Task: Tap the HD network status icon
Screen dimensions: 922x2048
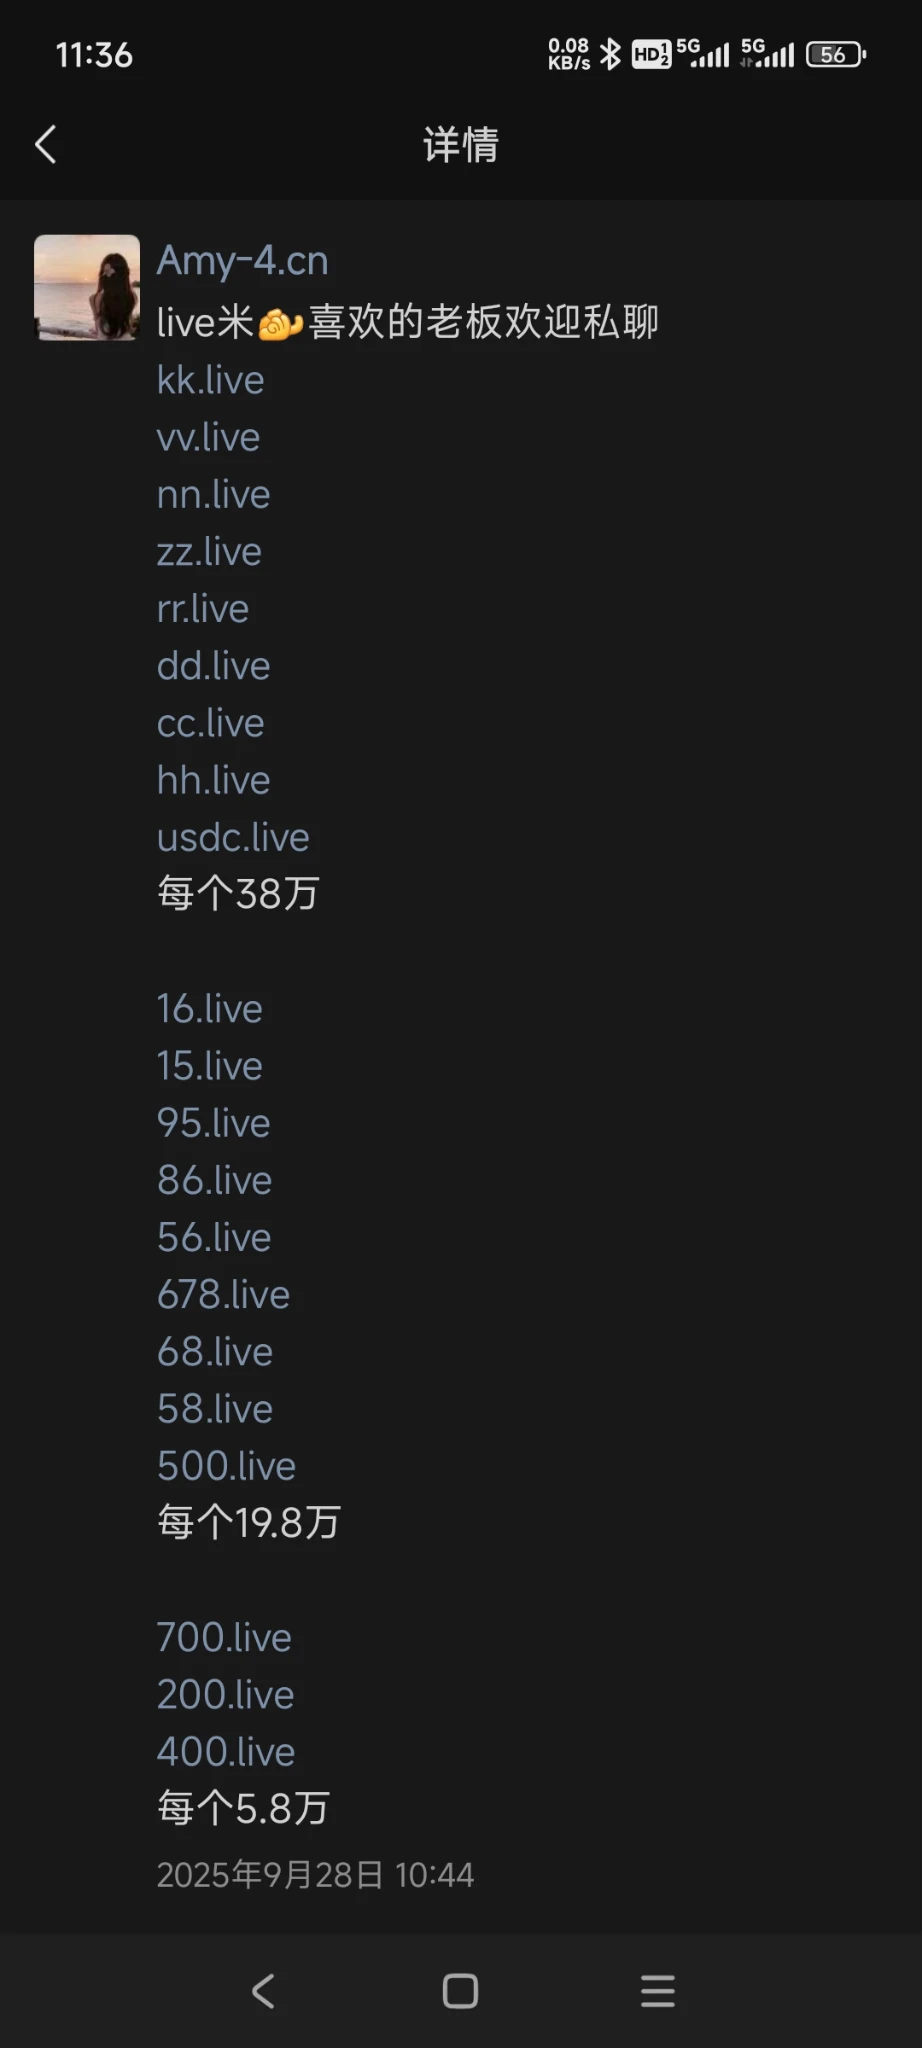Action: [651, 55]
